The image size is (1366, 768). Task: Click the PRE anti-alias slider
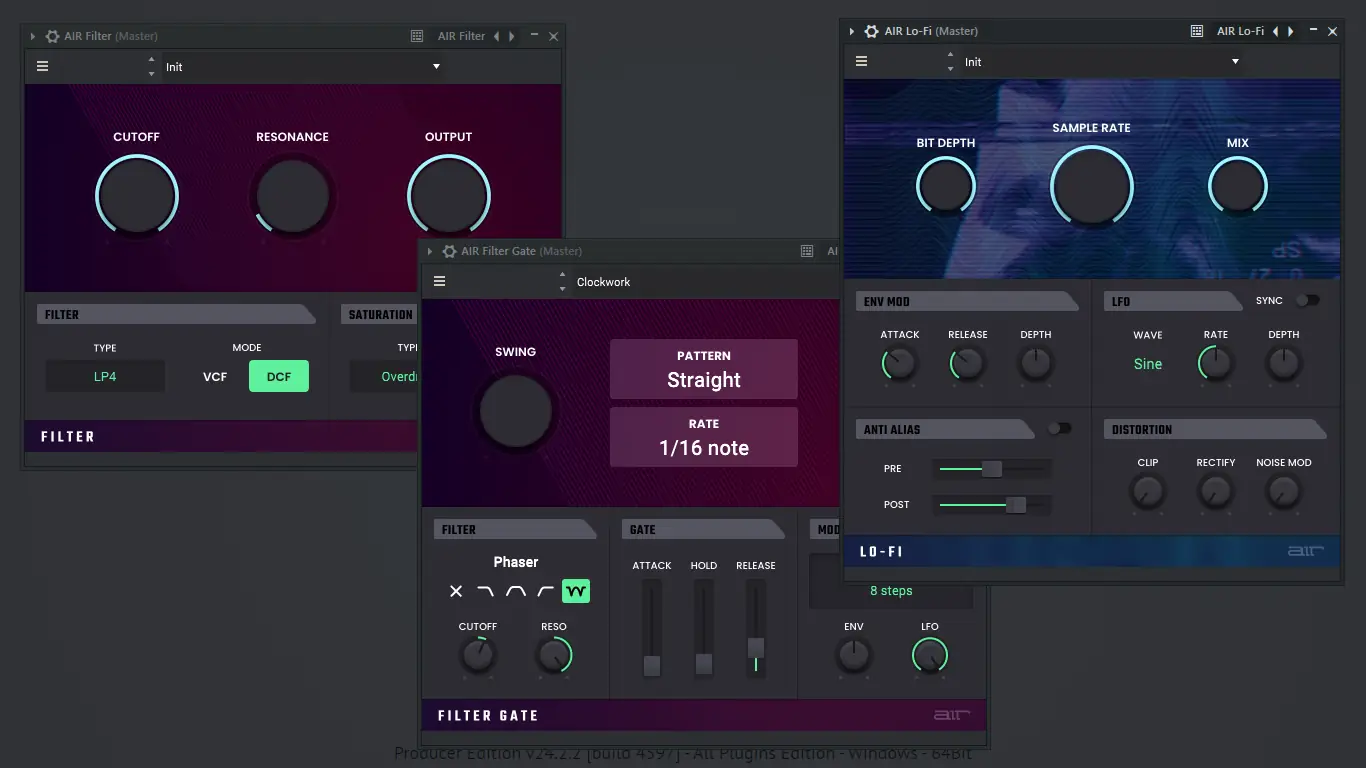(993, 469)
